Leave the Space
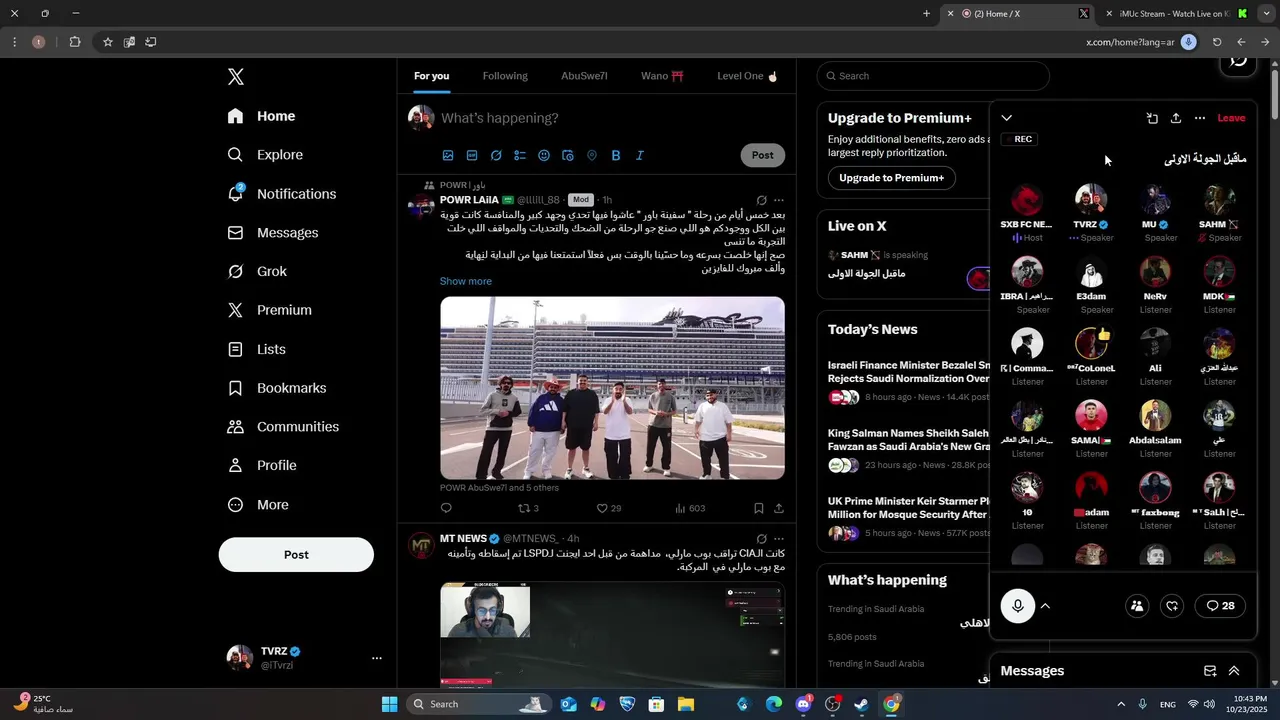 (x=1231, y=118)
